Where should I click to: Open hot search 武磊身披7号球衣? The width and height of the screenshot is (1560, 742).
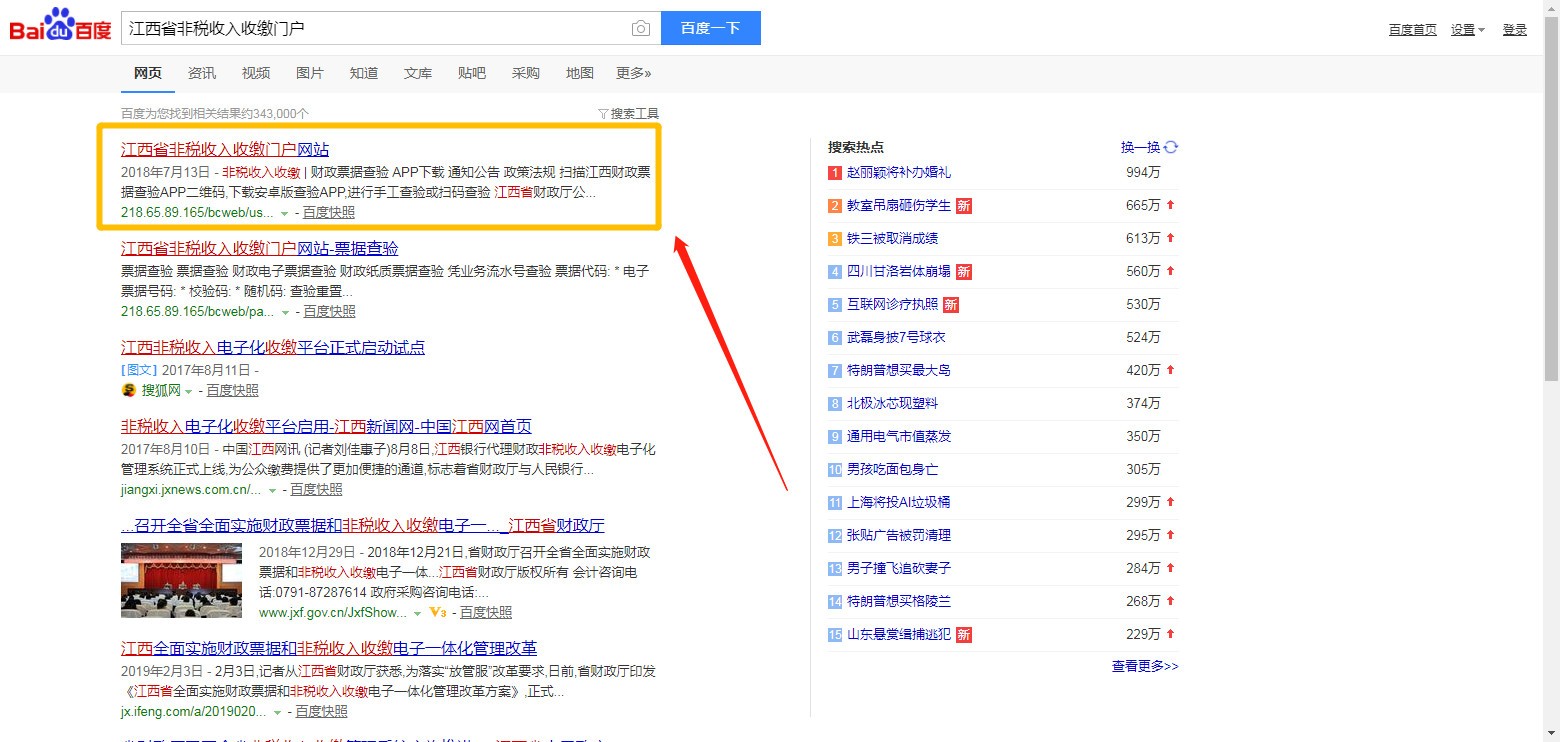(x=896, y=338)
